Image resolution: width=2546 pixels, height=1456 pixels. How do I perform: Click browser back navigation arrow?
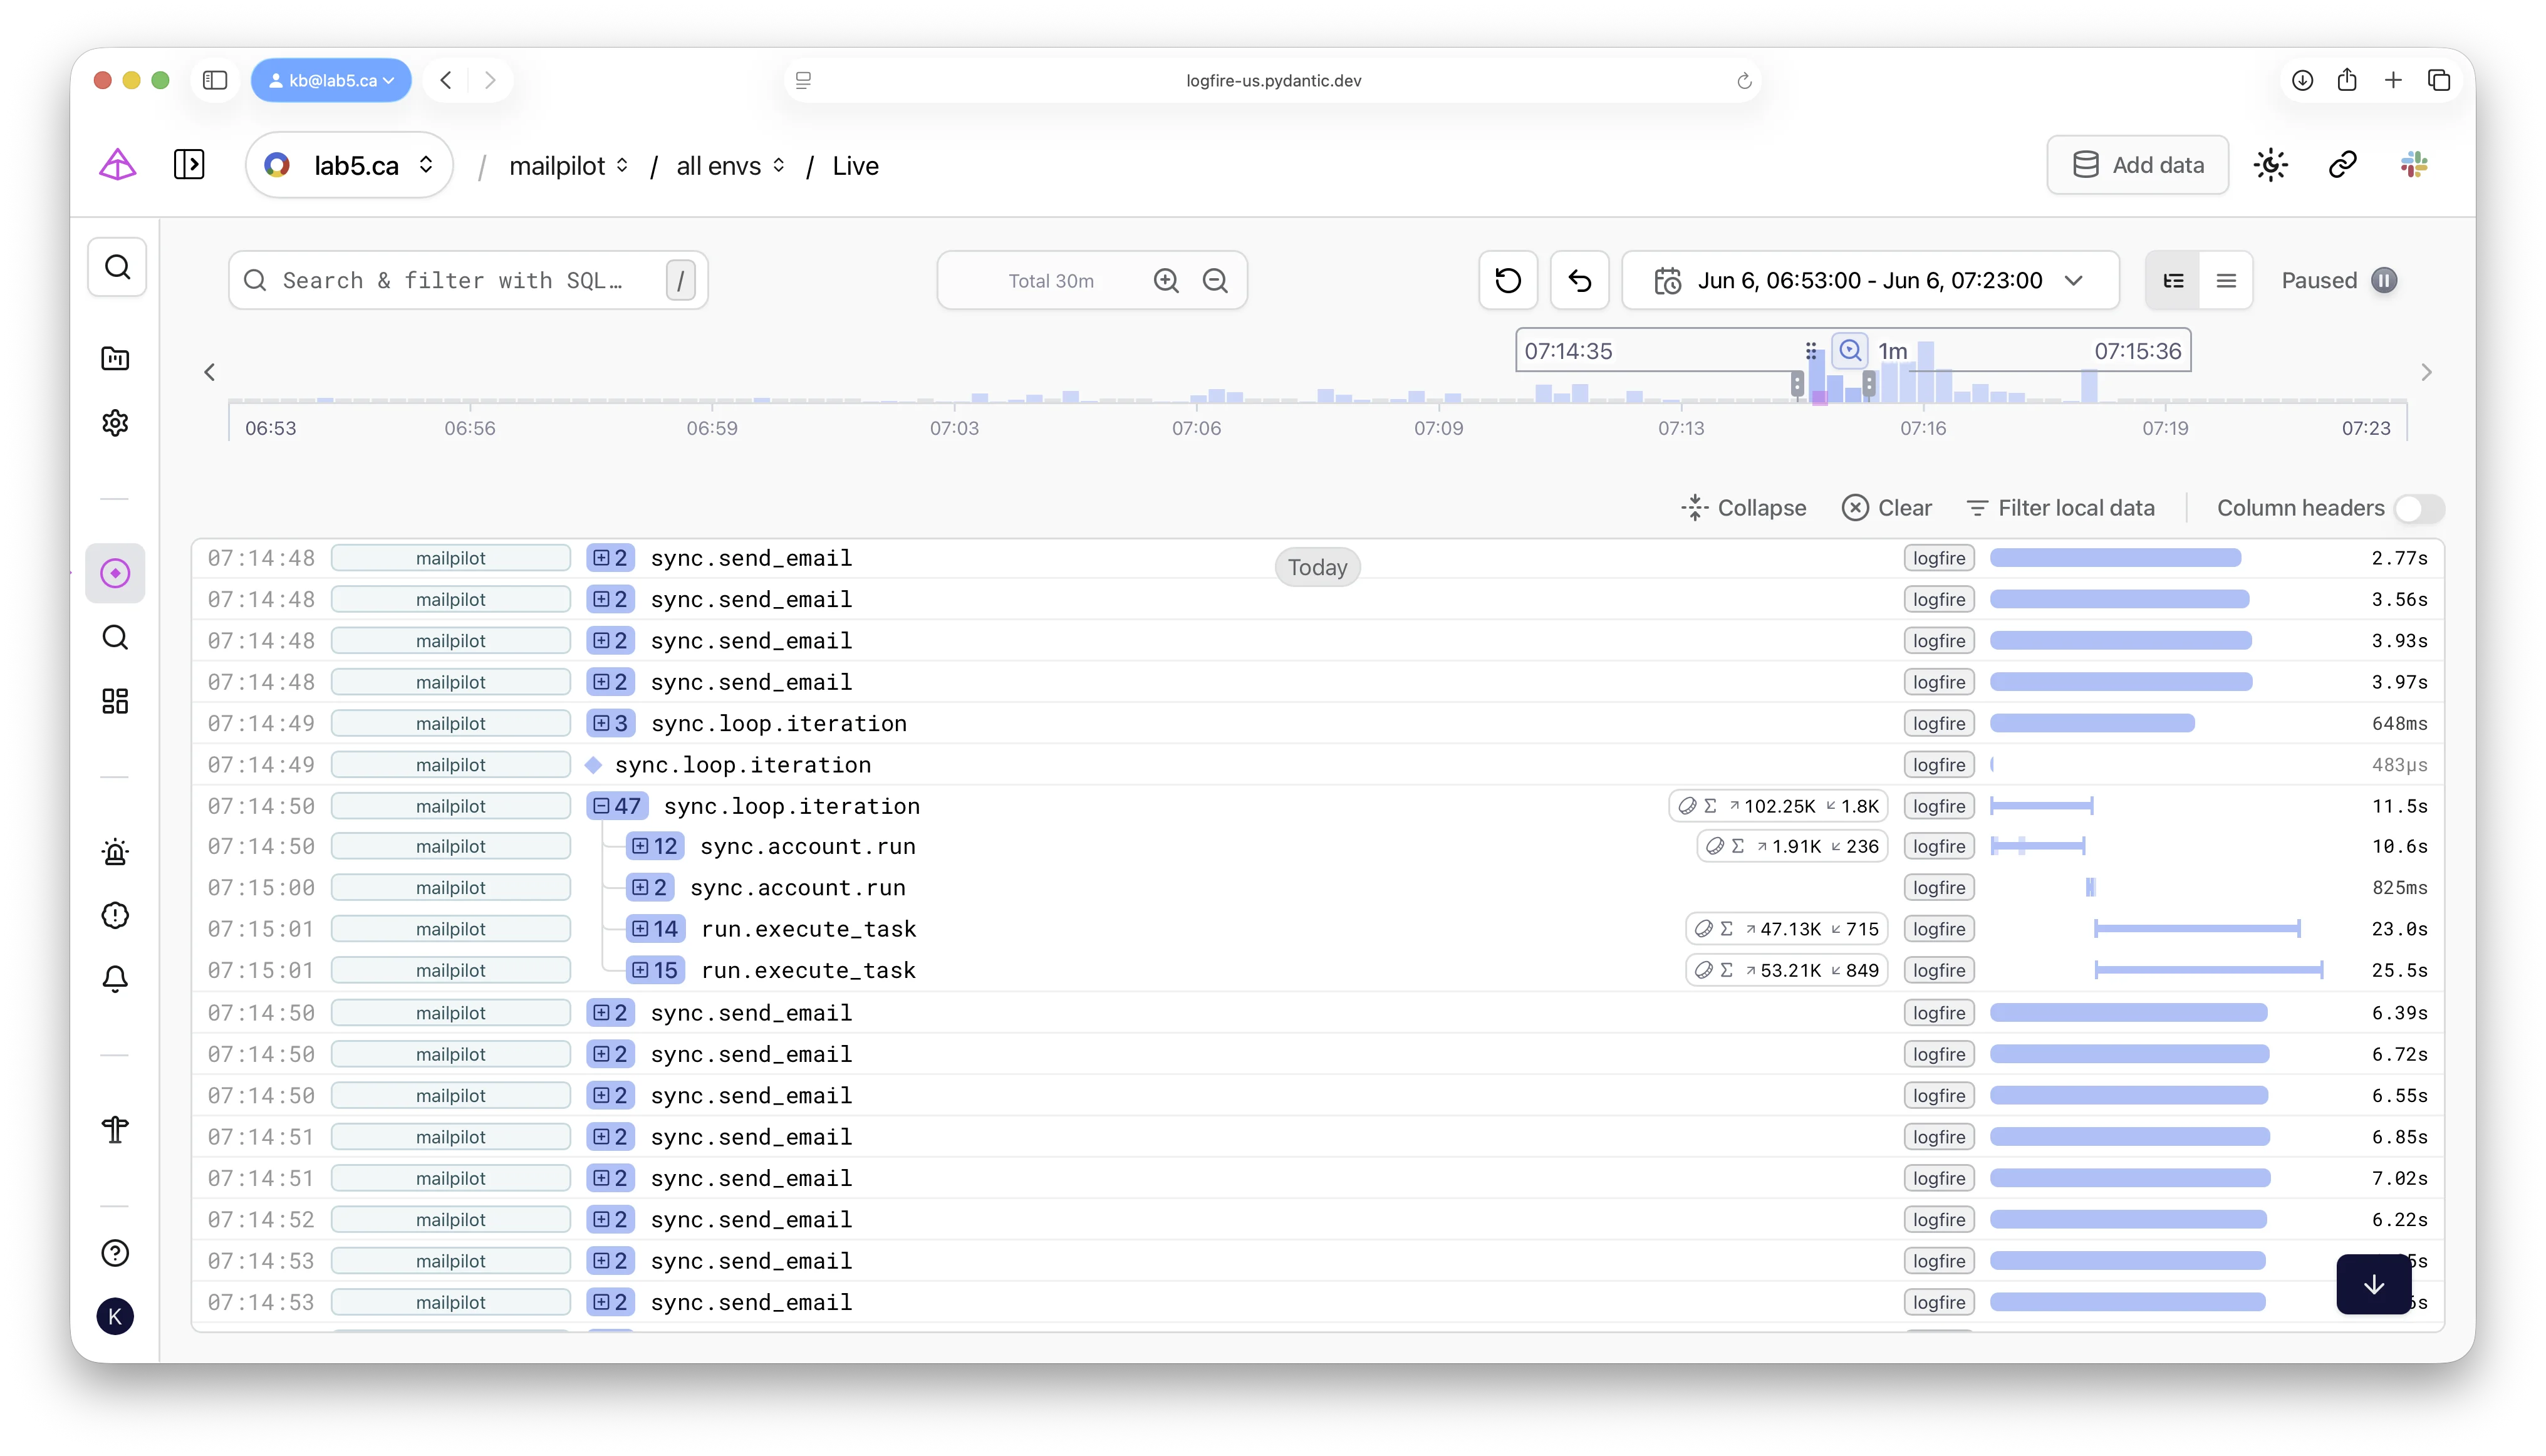click(446, 80)
